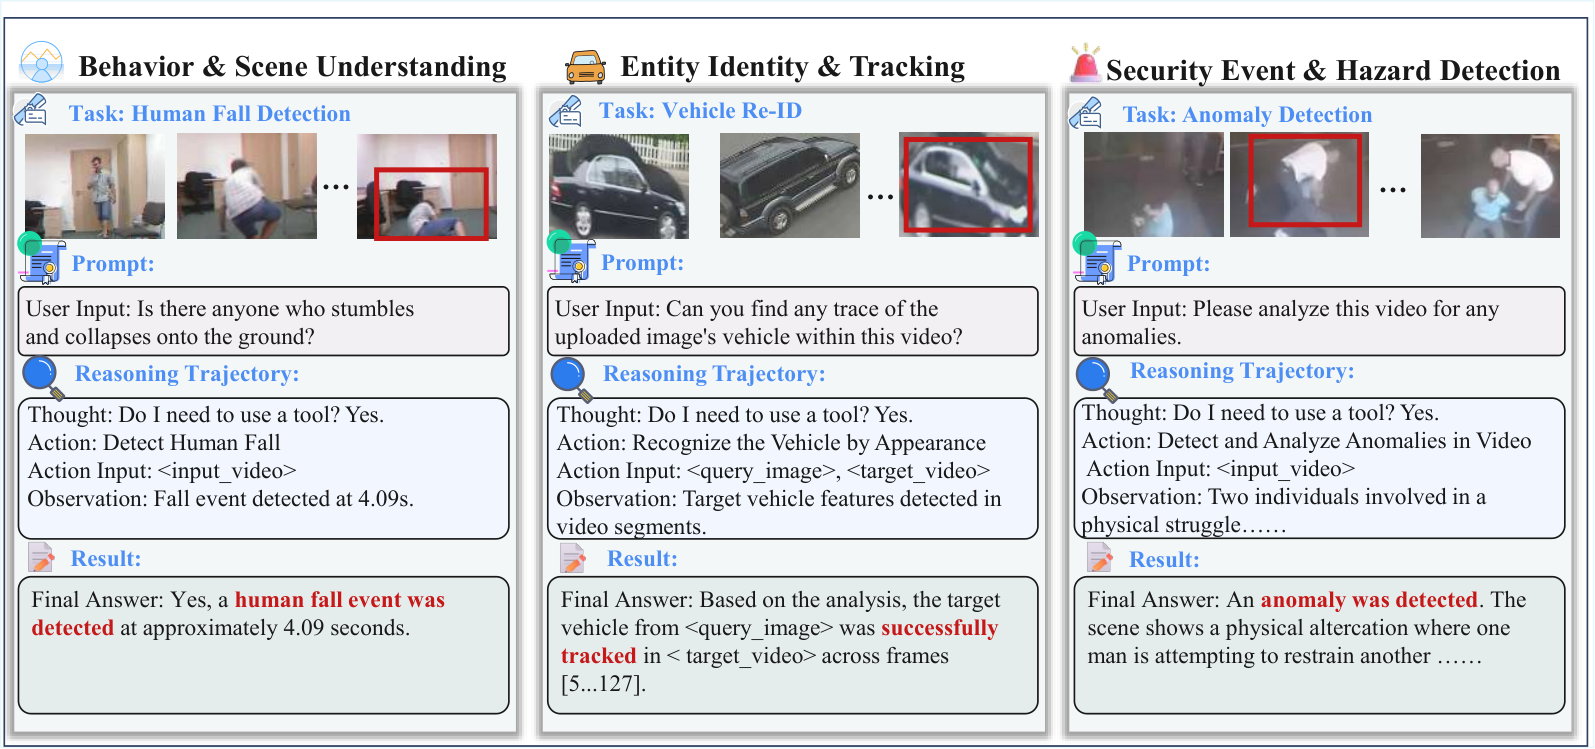Click the "Task: Human Fall Detection" title
1595x749 pixels.
point(210,114)
